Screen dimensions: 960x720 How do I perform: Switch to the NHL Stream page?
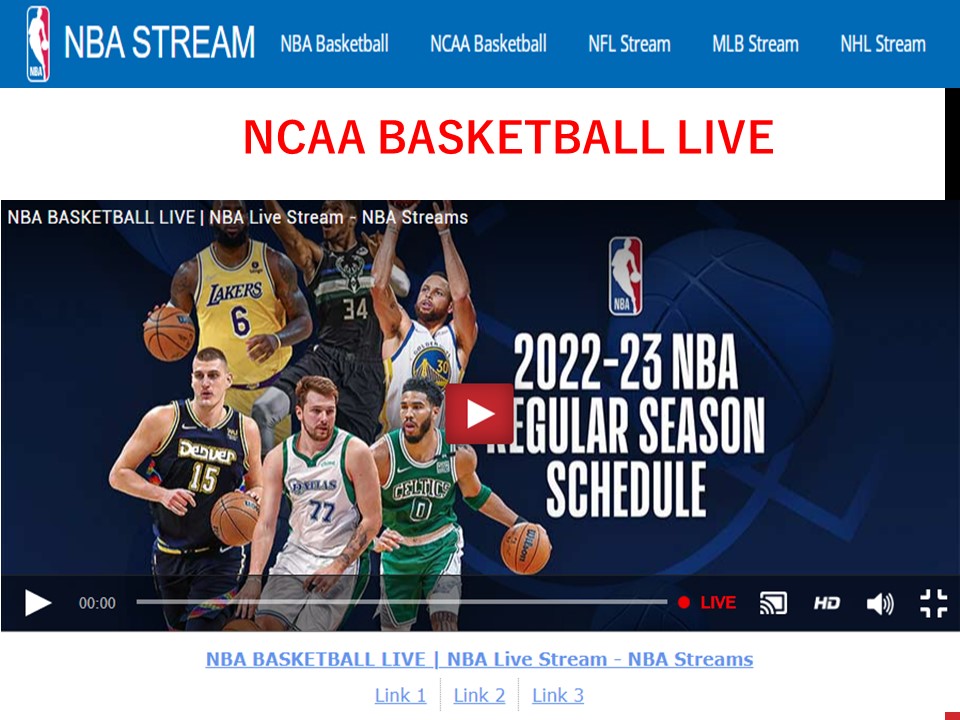[882, 44]
